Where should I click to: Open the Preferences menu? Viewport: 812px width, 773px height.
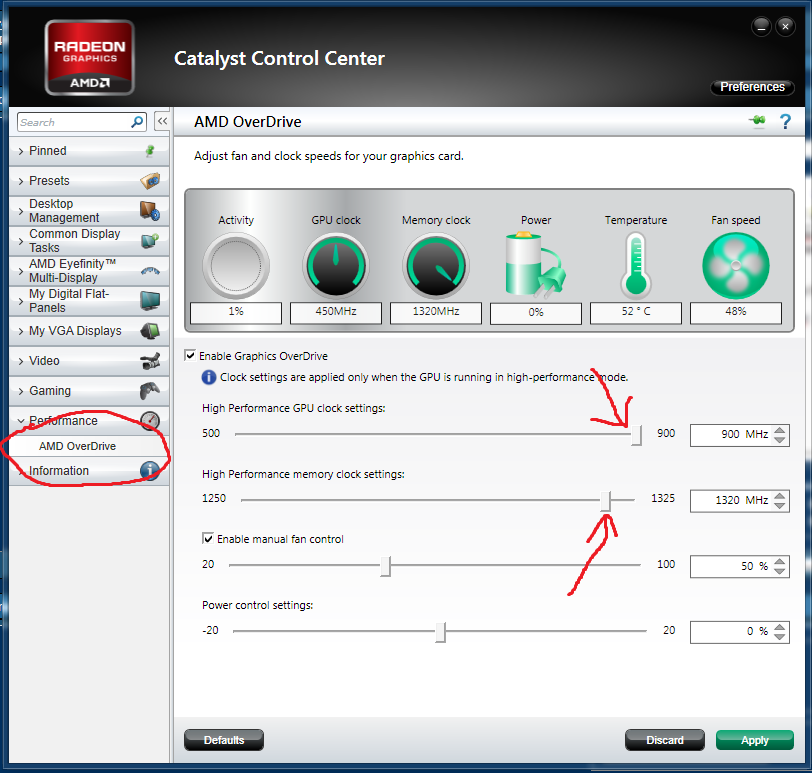tap(752, 86)
